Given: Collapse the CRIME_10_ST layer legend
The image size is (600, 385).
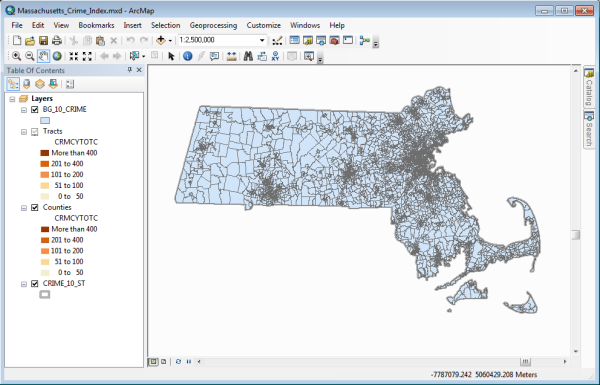Looking at the screenshot, I should (24, 284).
